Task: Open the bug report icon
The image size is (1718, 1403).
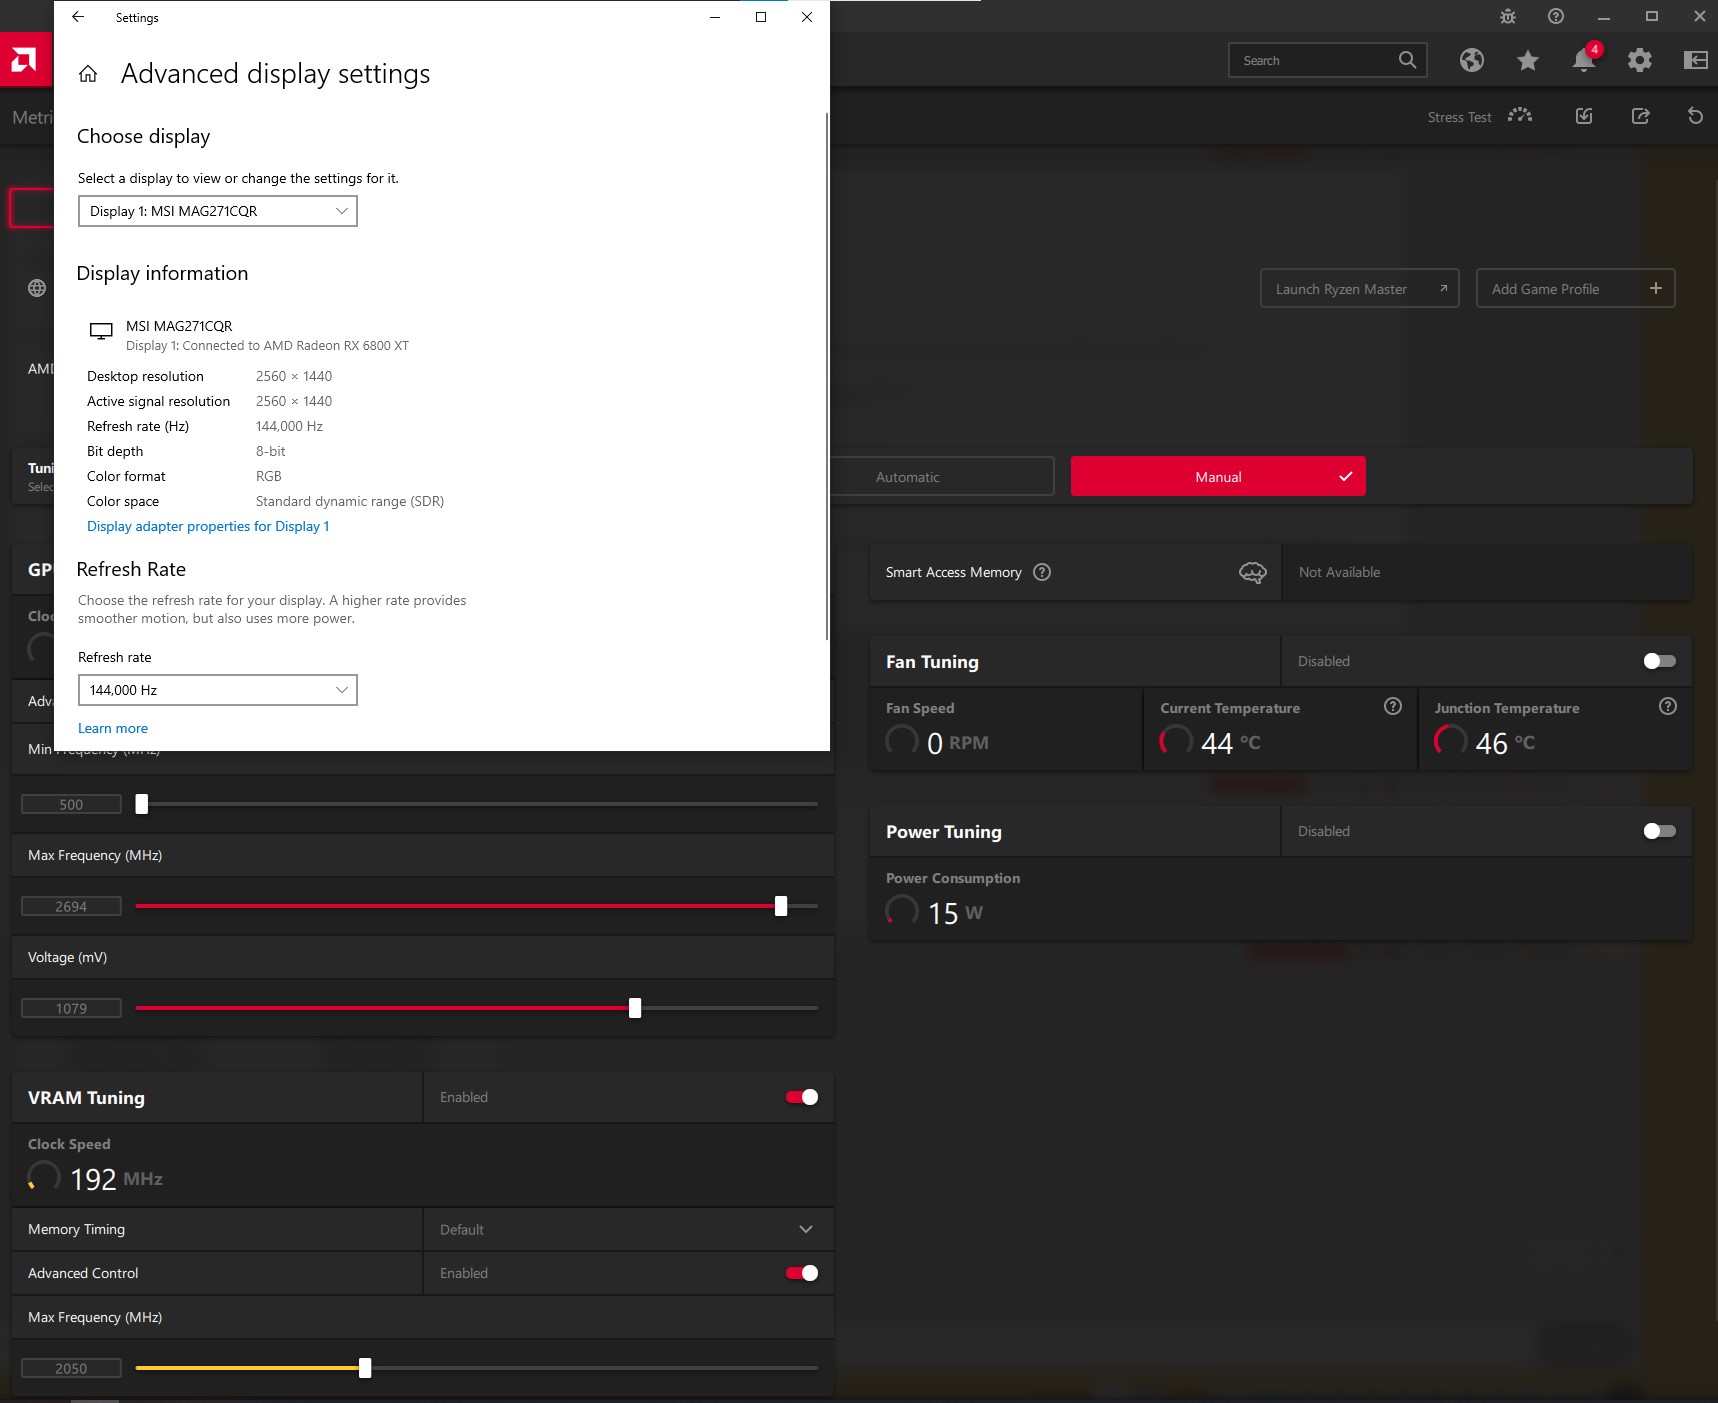Action: coord(1508,16)
